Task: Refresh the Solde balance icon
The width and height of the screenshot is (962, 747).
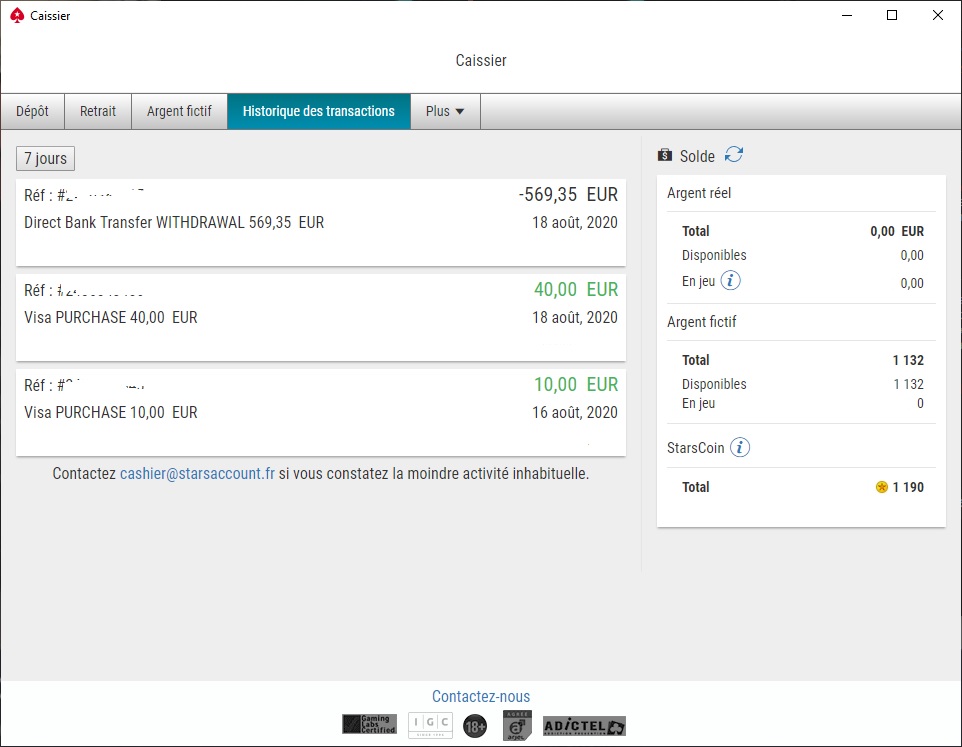Action: click(x=734, y=155)
